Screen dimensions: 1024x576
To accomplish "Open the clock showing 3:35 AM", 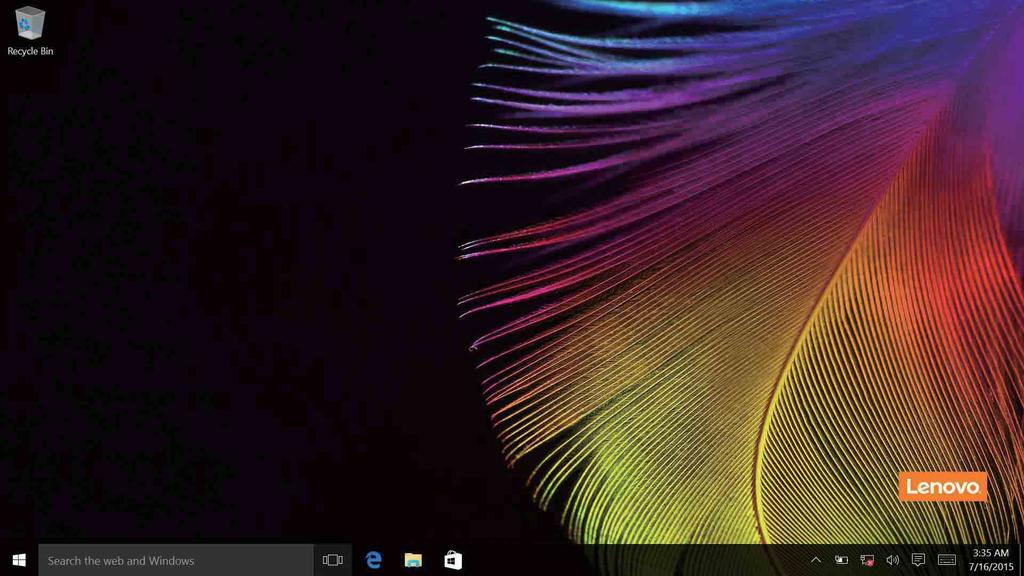I will point(991,560).
